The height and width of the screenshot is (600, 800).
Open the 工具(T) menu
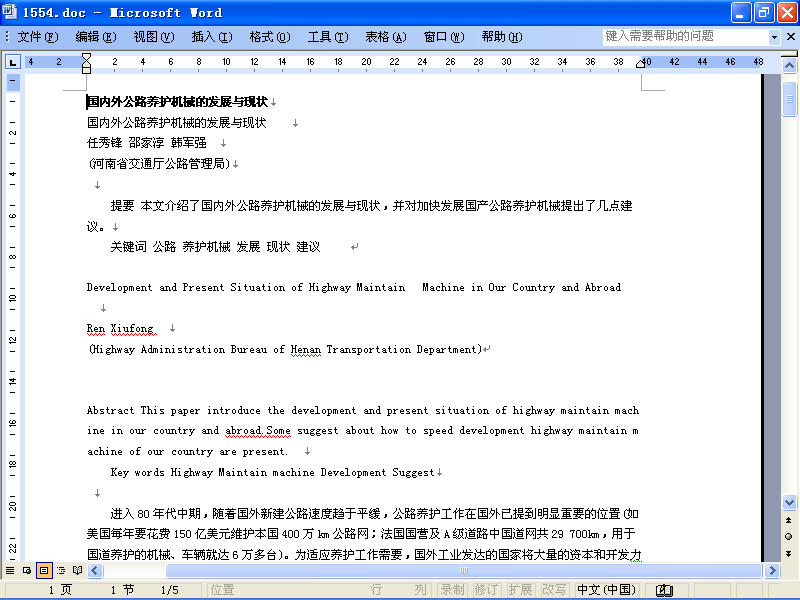(328, 37)
